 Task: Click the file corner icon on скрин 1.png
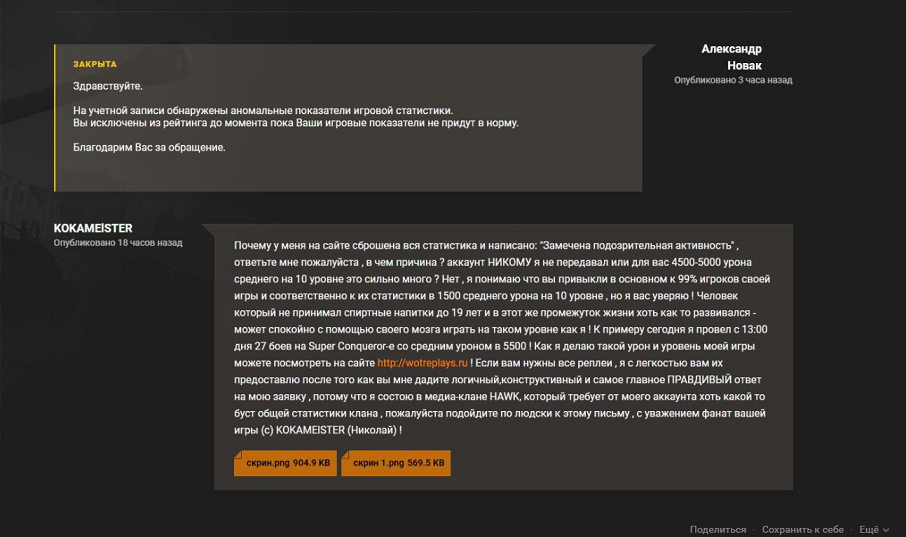tap(345, 454)
